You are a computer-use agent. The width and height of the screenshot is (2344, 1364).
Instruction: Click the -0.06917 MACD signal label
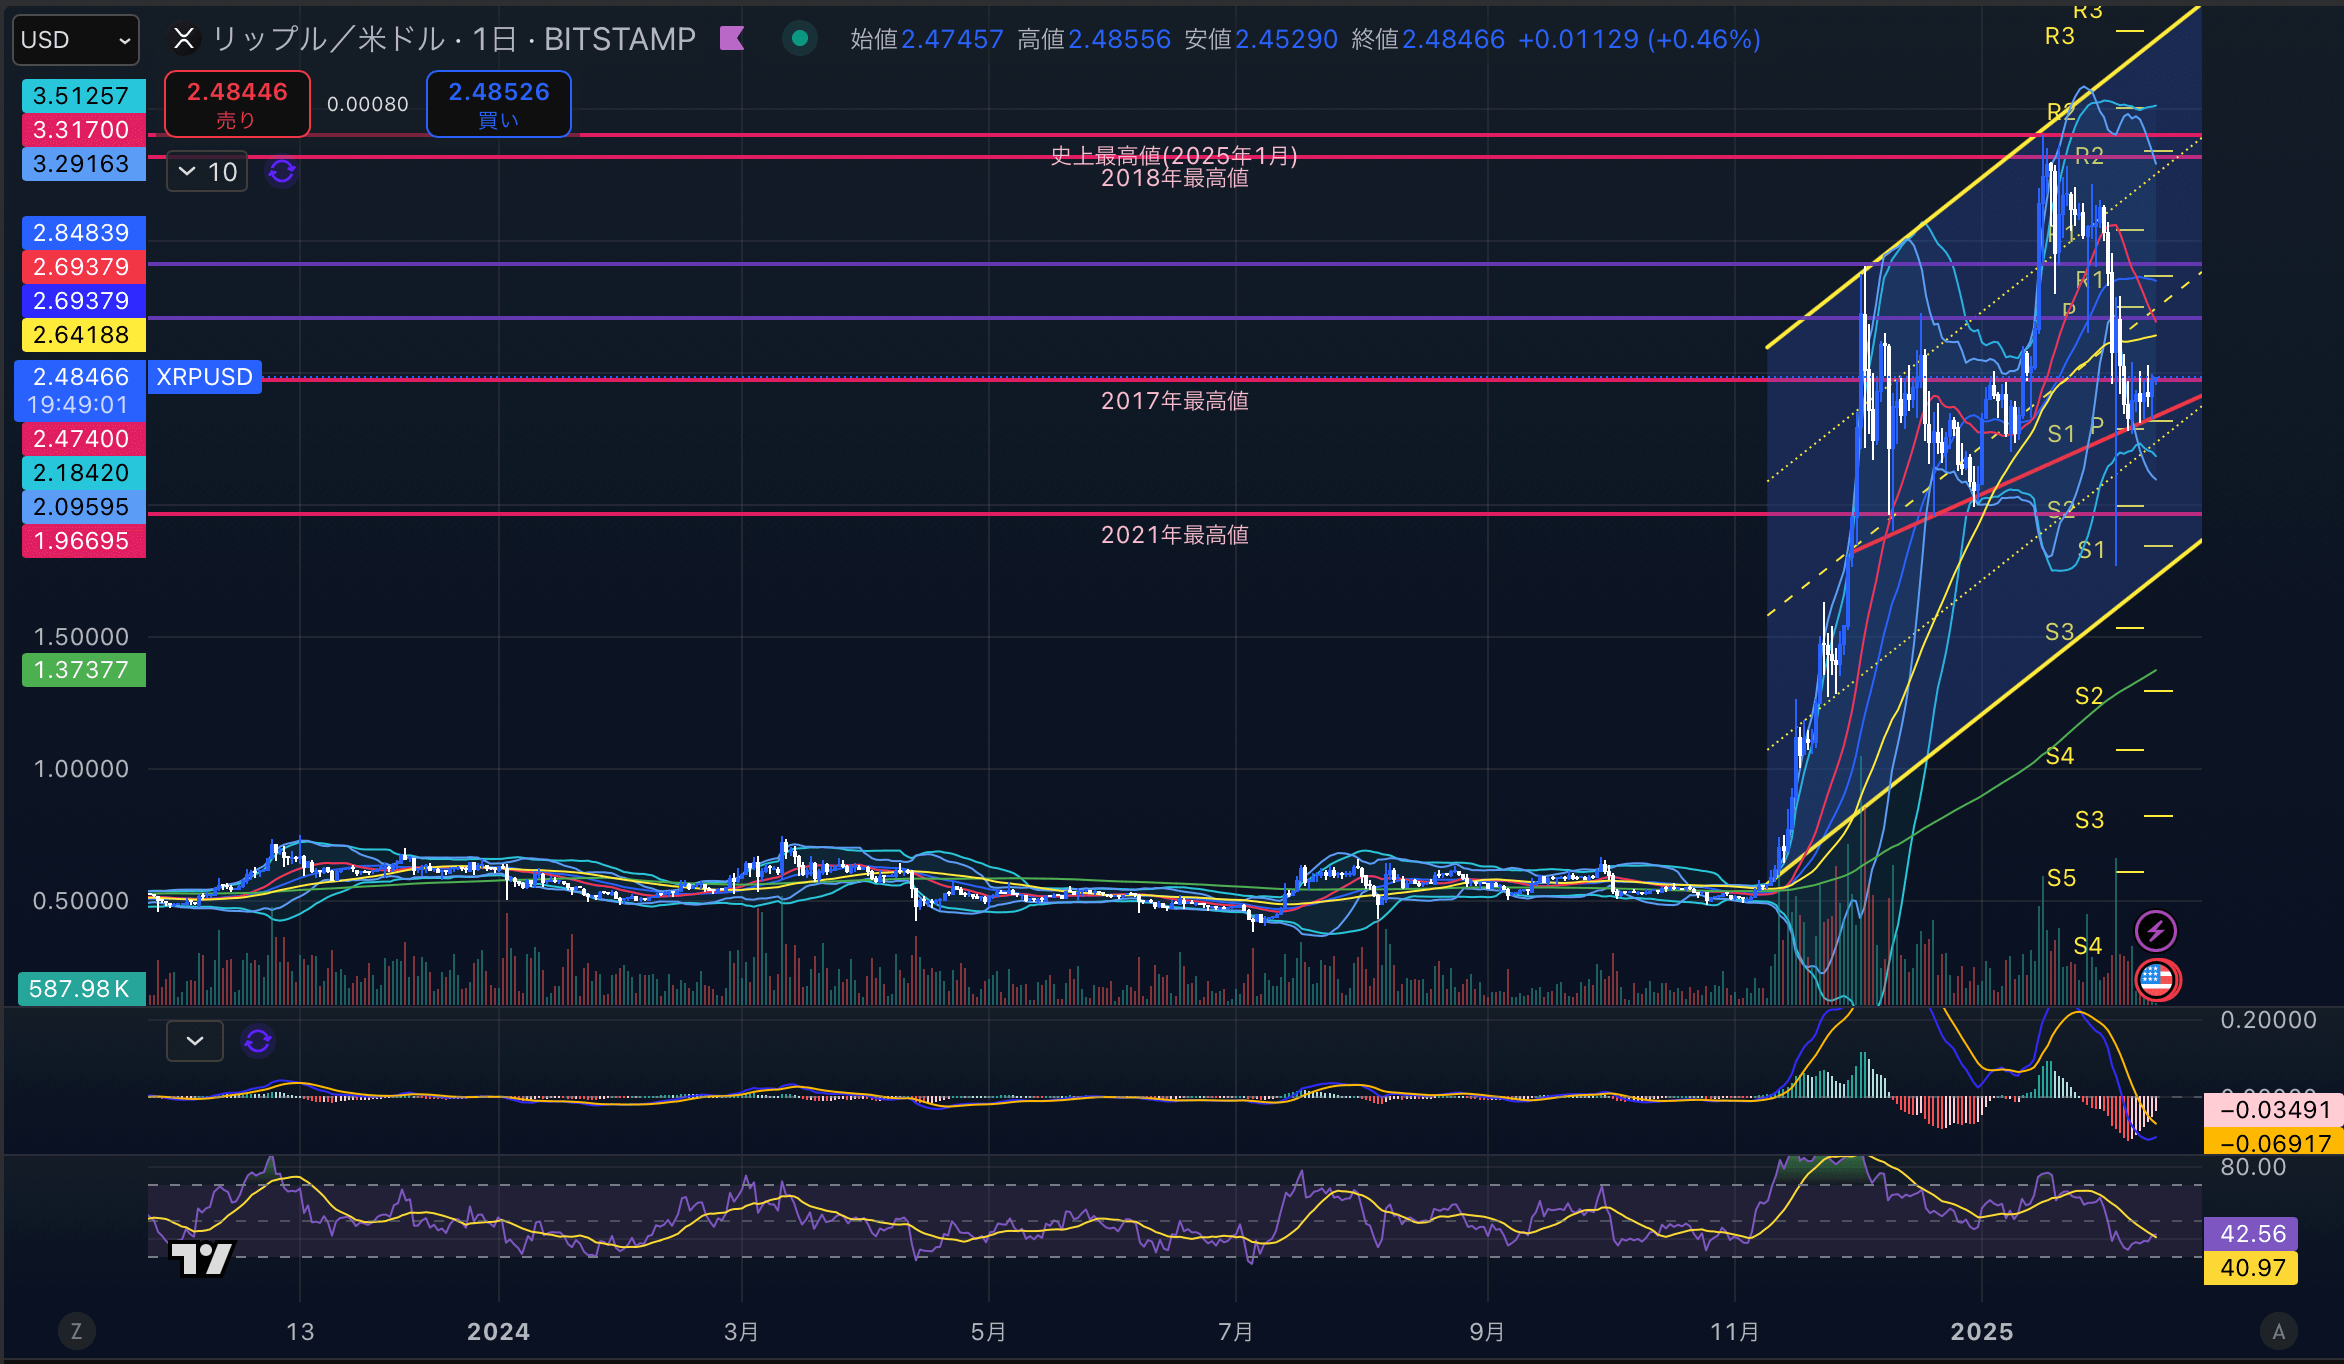coord(2274,1143)
